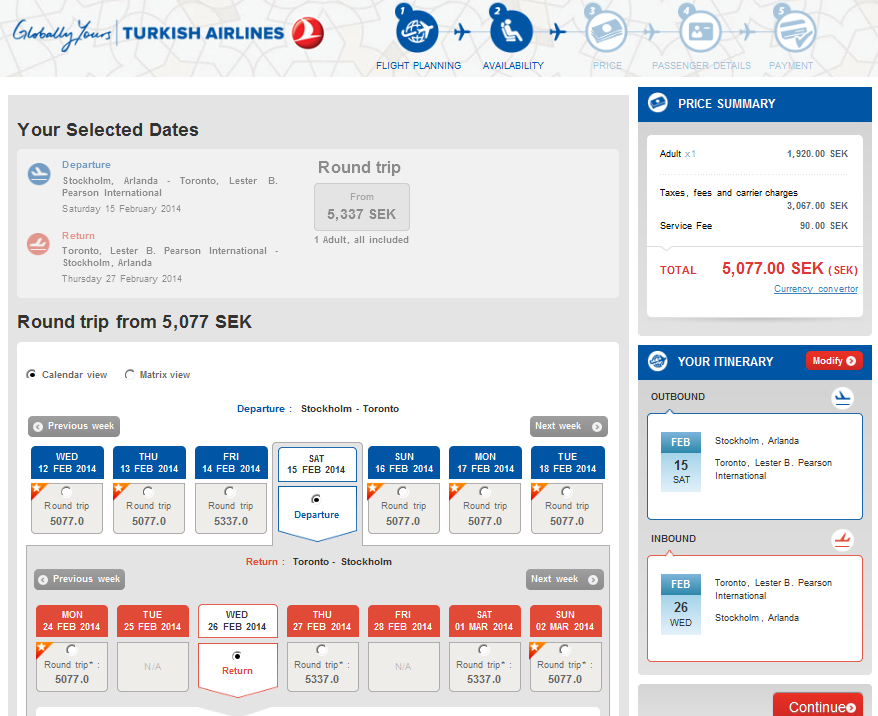The width and height of the screenshot is (878, 716).
Task: Go to departure Previous week
Action: click(x=74, y=426)
